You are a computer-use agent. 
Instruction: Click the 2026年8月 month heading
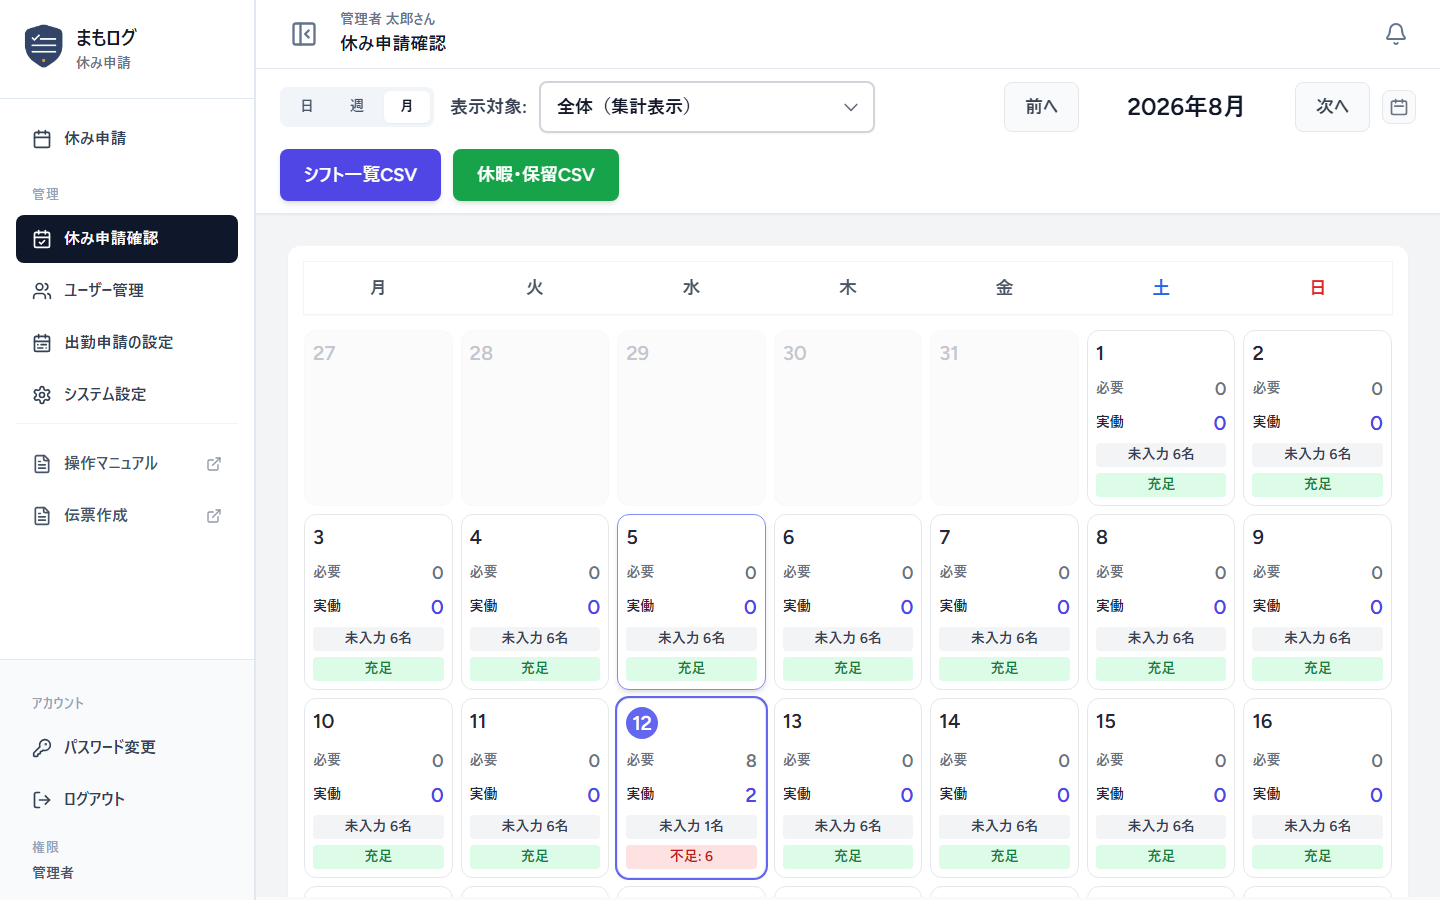[1186, 107]
